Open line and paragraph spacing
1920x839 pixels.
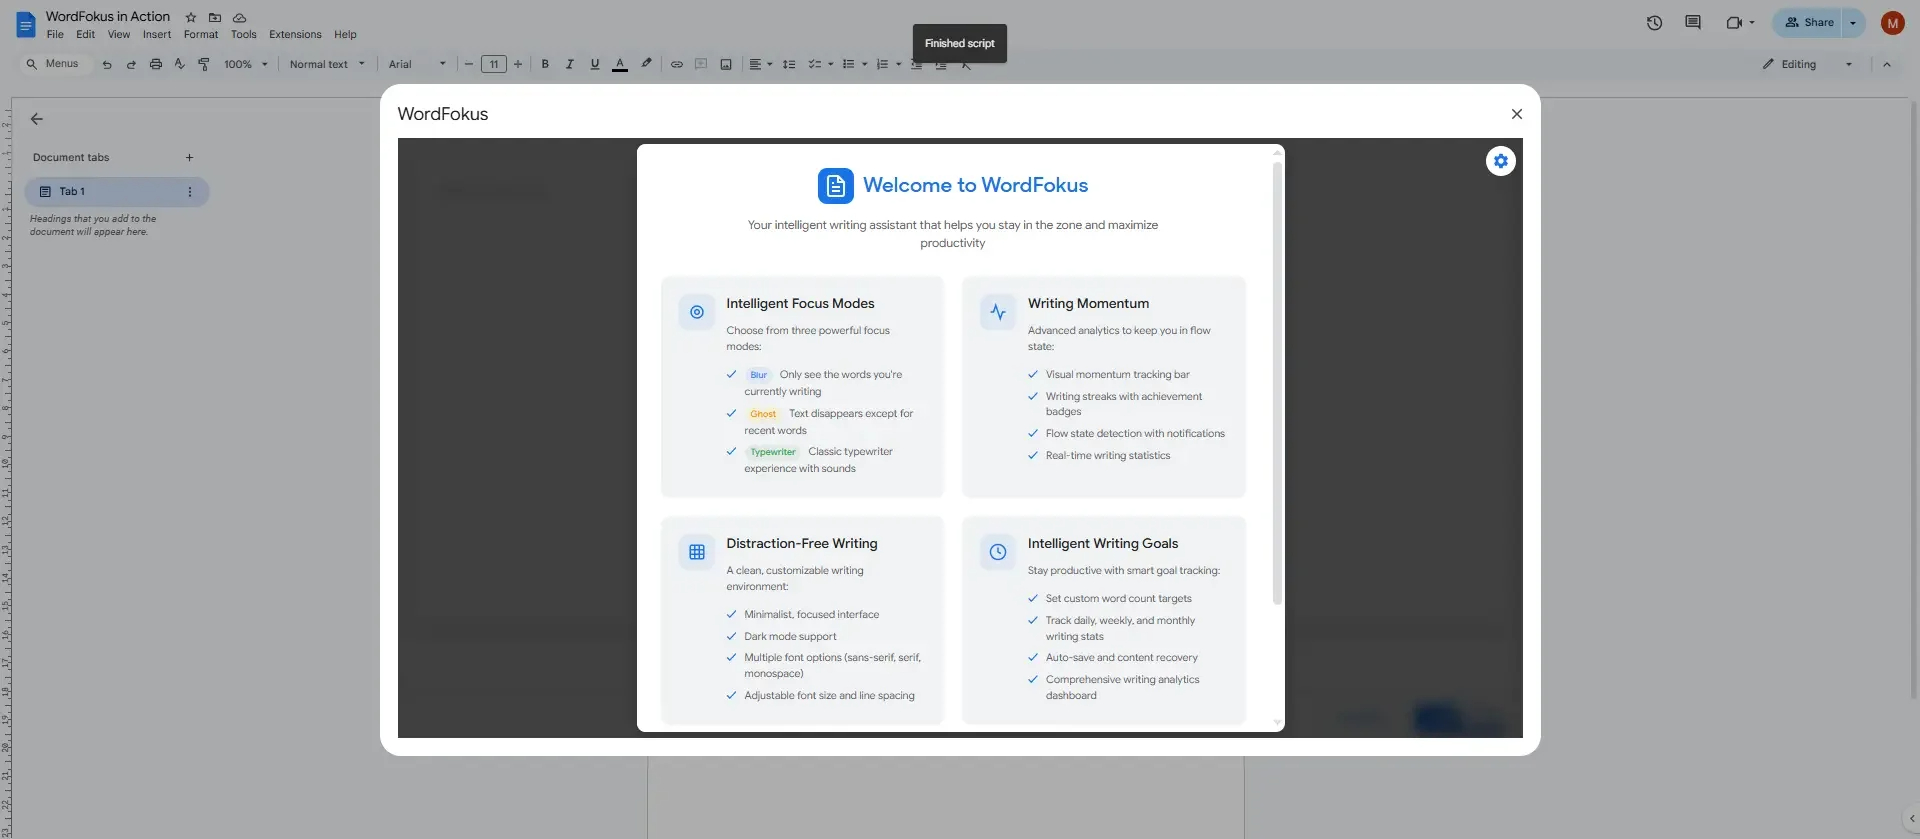tap(789, 64)
